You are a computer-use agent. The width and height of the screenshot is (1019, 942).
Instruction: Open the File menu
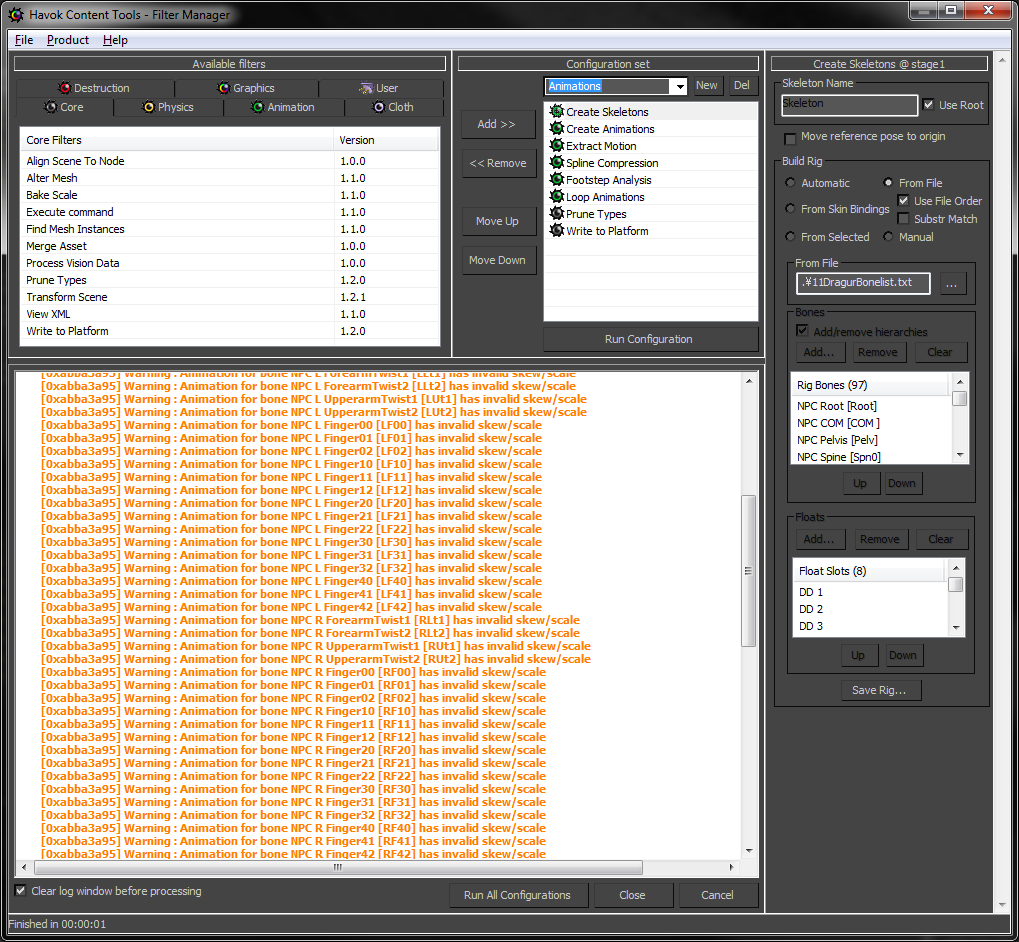point(24,40)
